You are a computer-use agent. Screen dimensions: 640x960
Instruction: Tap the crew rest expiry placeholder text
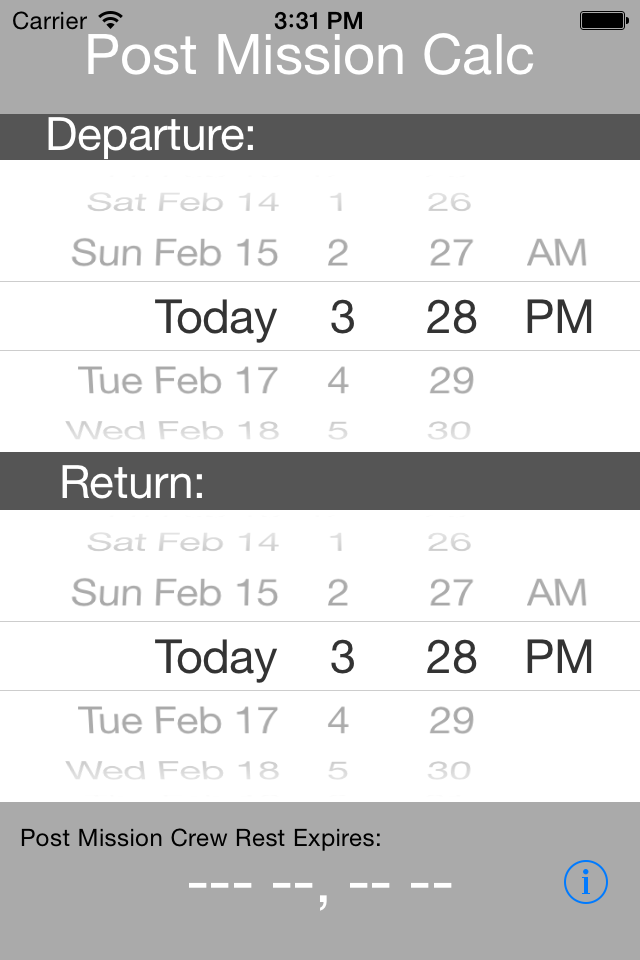[320, 885]
